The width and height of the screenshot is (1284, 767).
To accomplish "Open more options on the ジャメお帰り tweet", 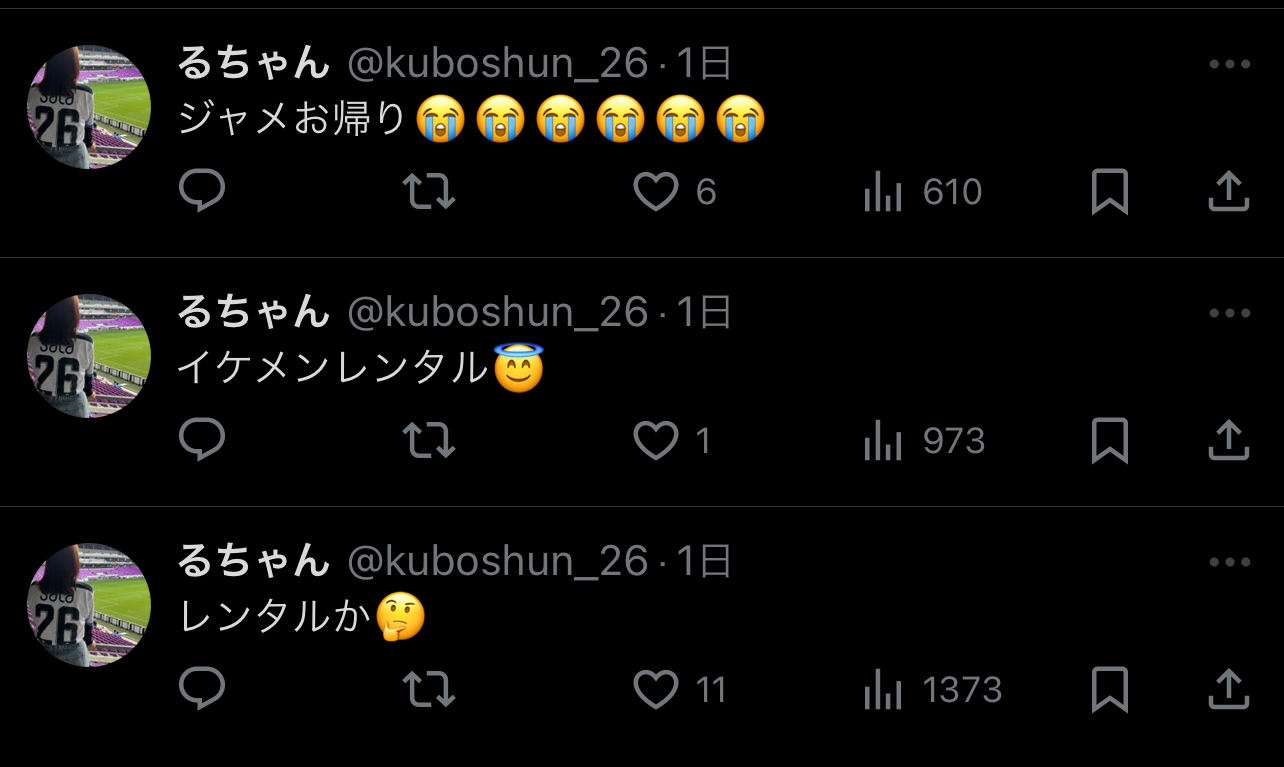I will [x=1229, y=65].
